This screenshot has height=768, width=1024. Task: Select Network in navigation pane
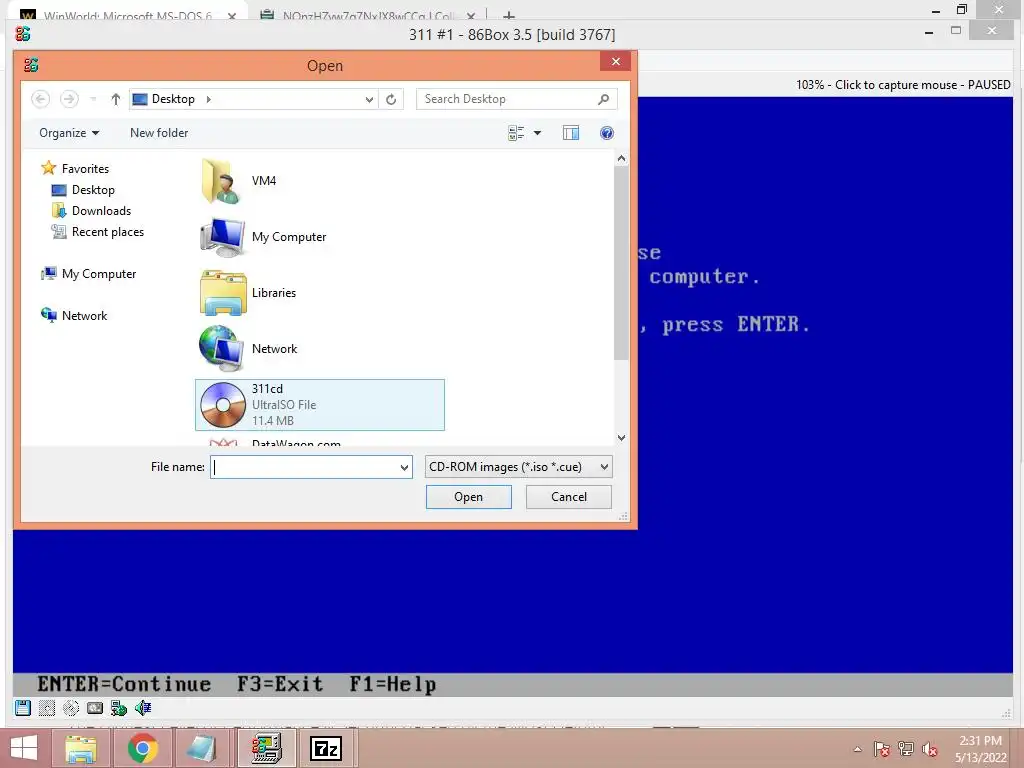[x=84, y=315]
